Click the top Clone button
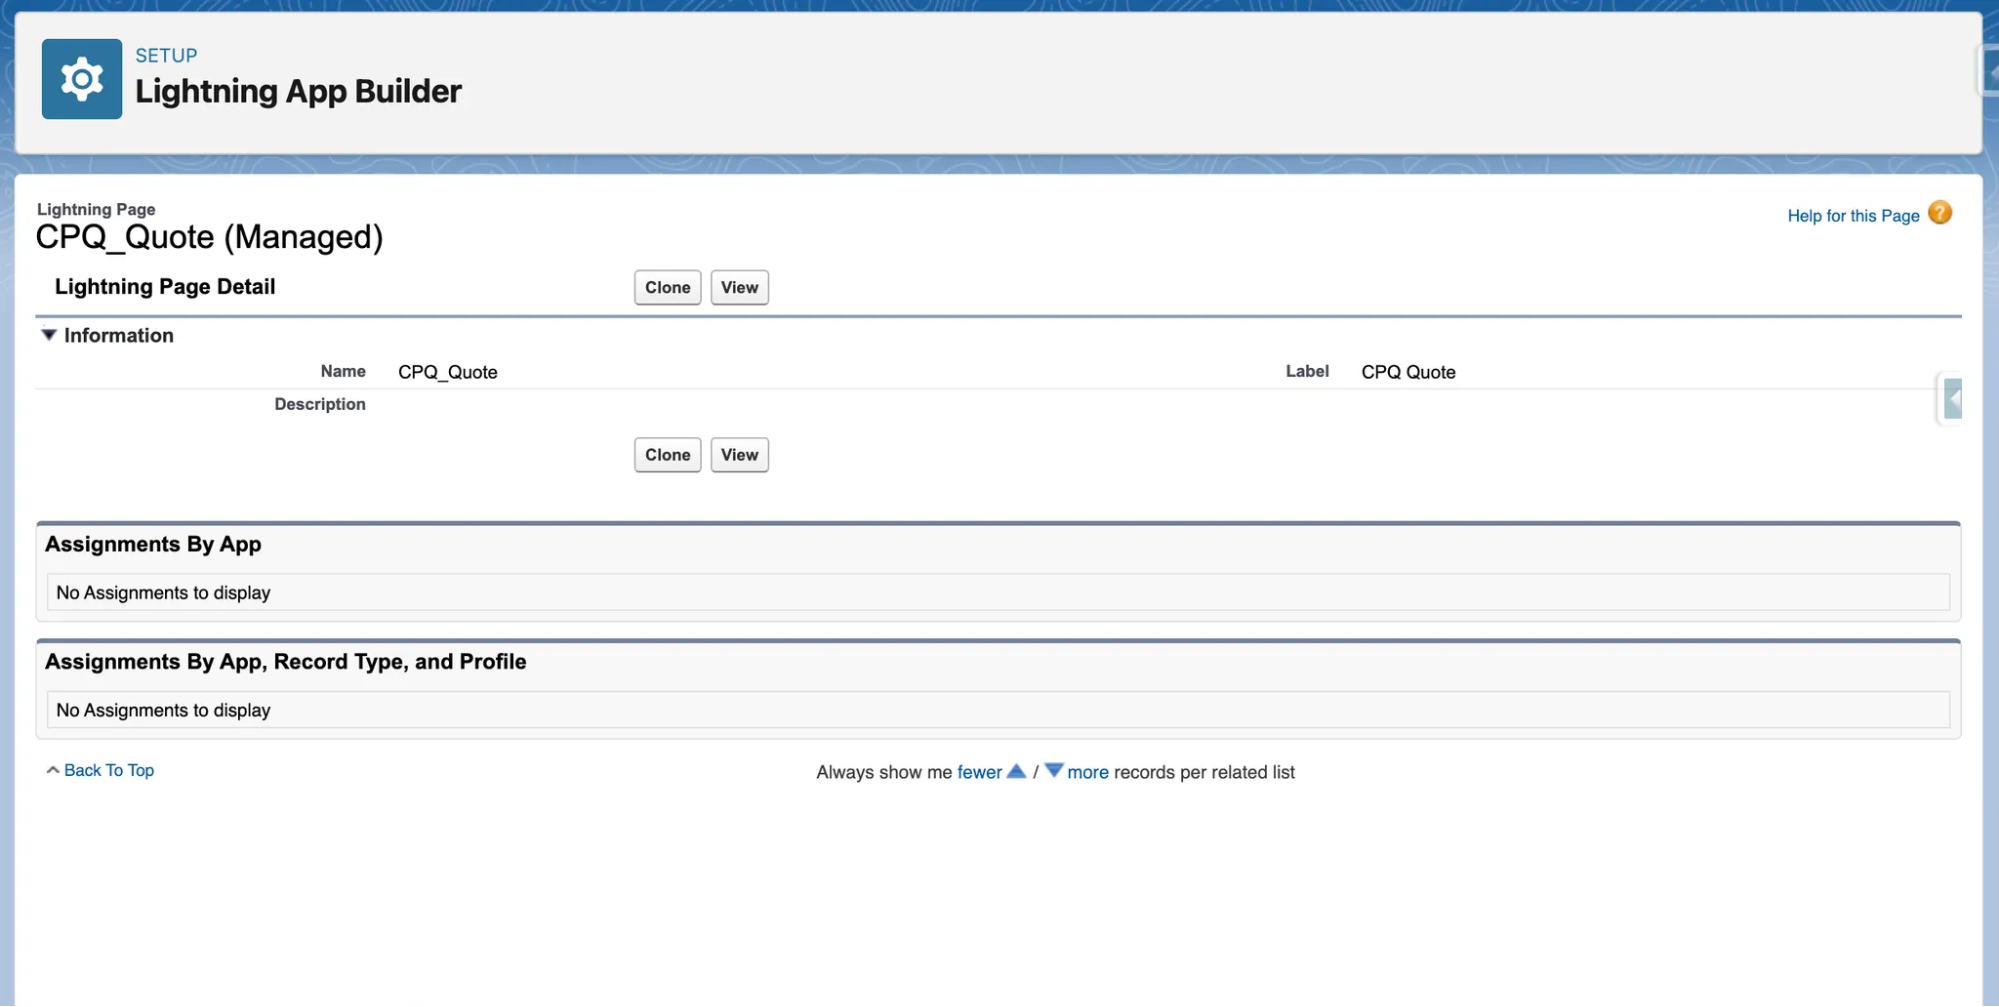 666,287
